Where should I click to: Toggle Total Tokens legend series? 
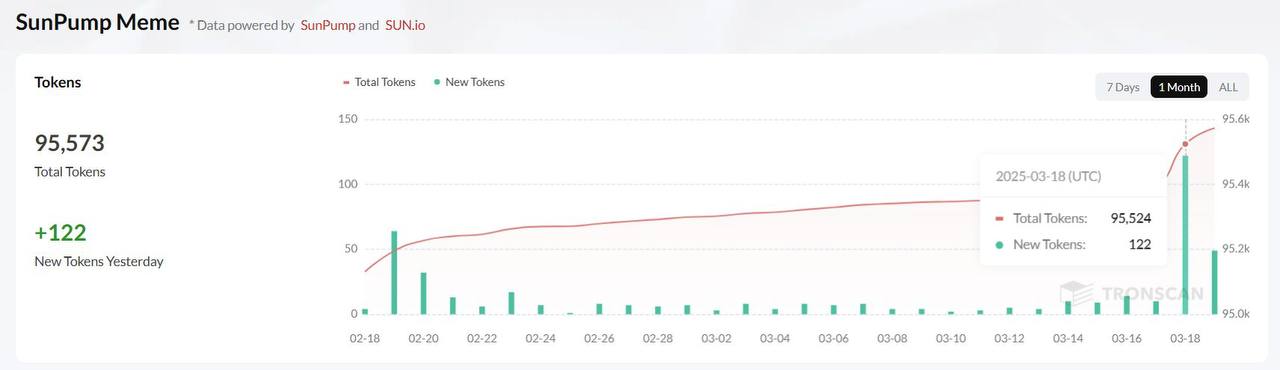click(379, 82)
